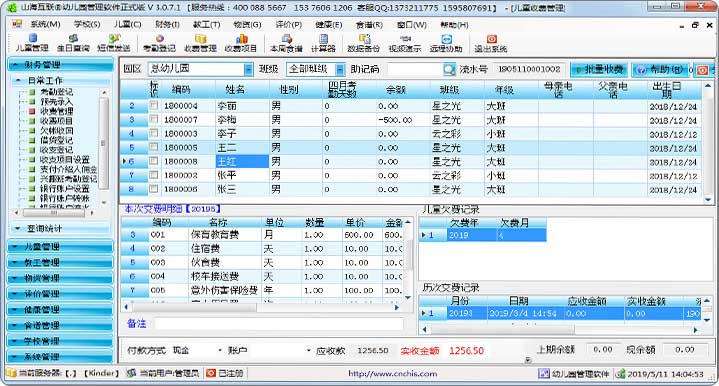Screen dimensions: 719x386
Task: Open 收费项目 toolbar icon
Action: (241, 43)
